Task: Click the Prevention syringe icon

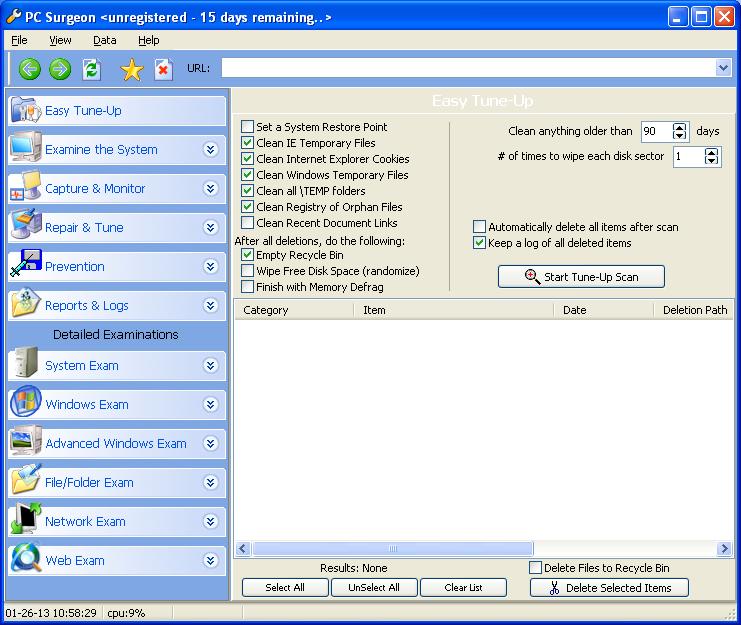Action: coord(26,265)
